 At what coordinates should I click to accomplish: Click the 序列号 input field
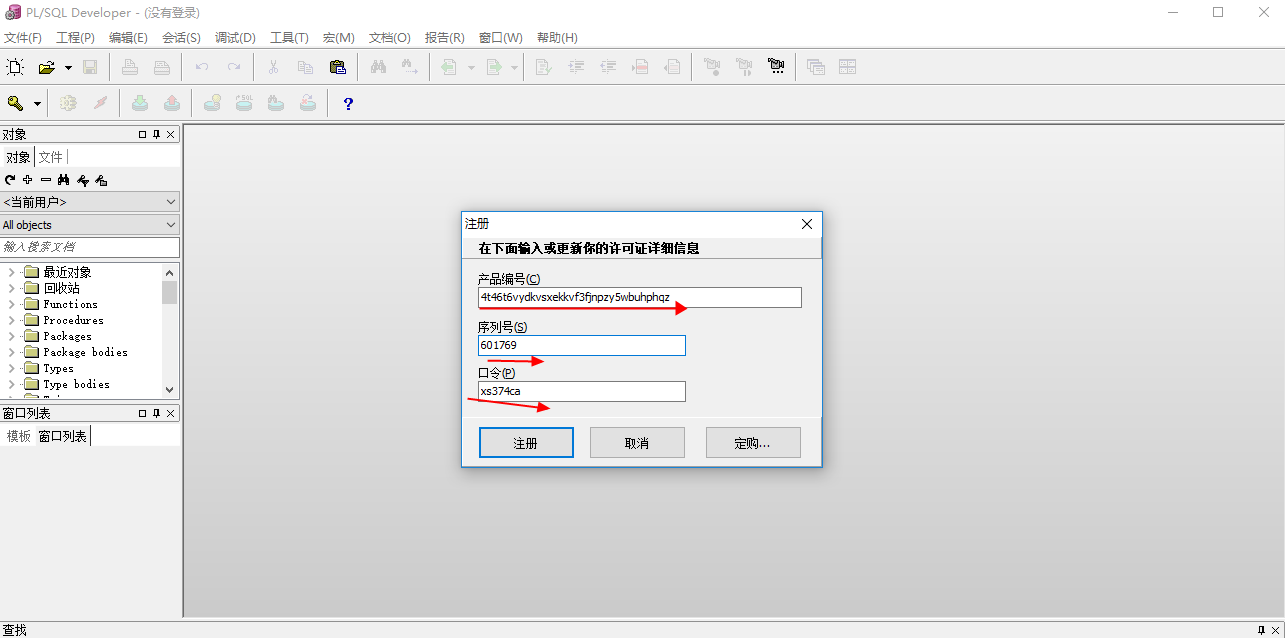(x=582, y=345)
